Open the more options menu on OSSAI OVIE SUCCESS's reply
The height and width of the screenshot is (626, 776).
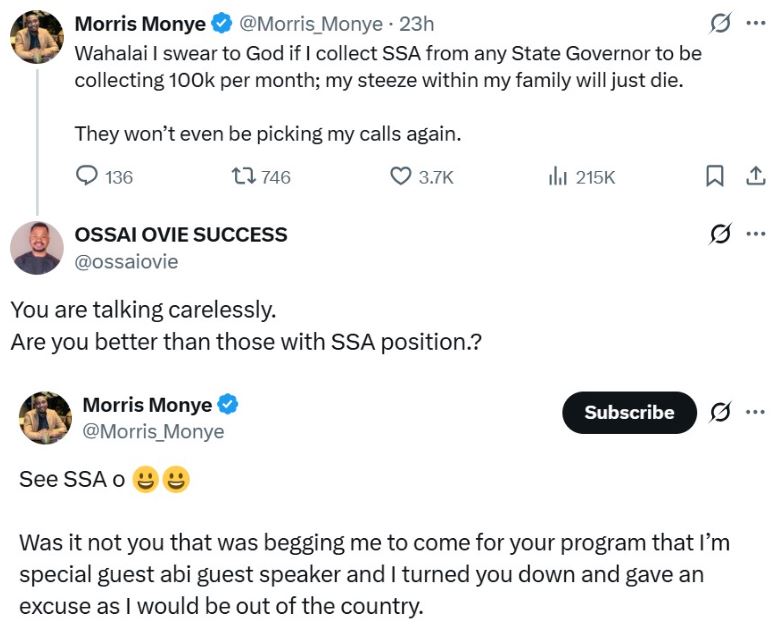(x=755, y=235)
